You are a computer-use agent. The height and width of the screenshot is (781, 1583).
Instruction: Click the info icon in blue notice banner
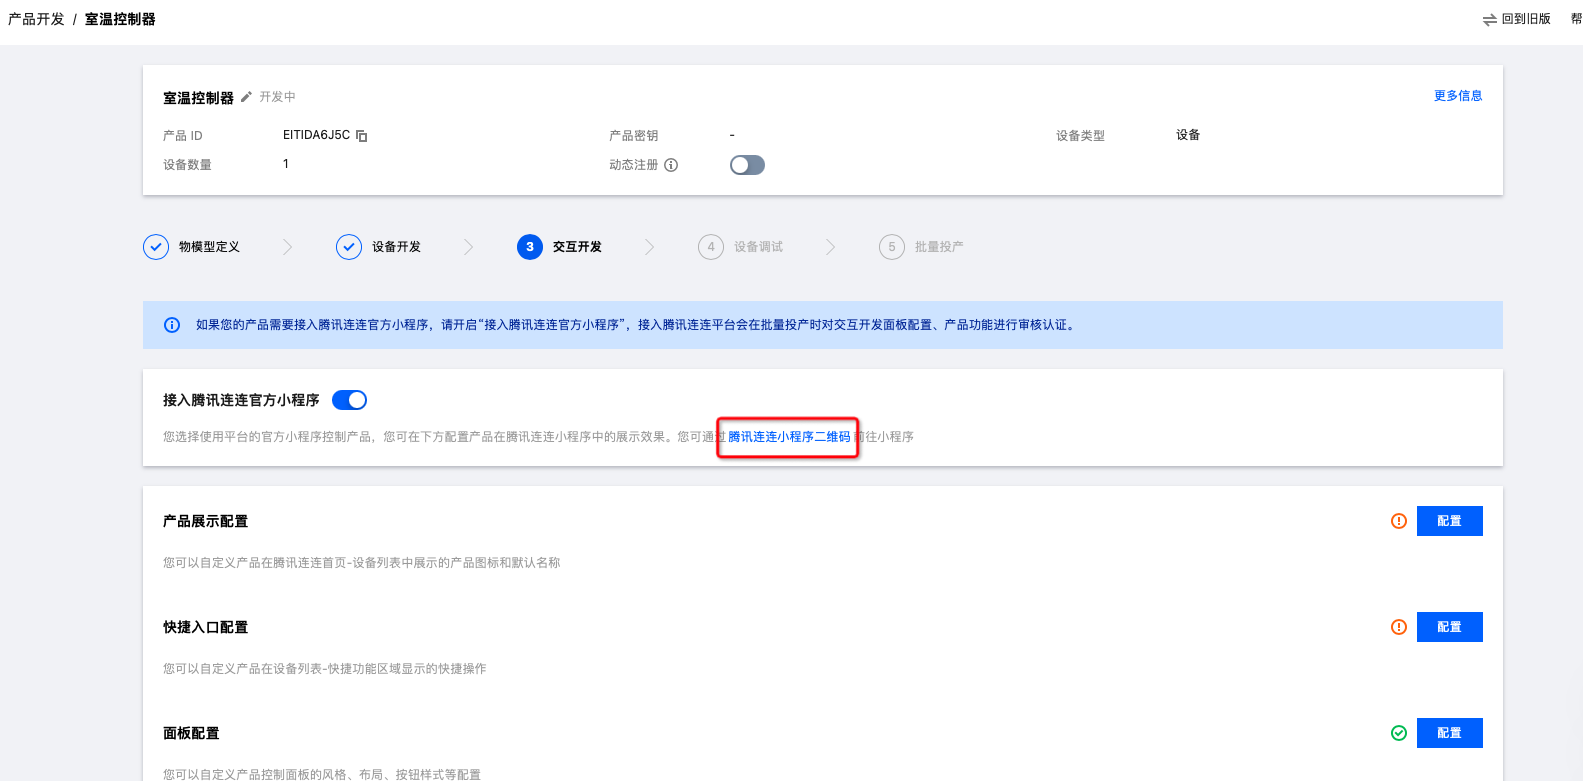click(172, 325)
